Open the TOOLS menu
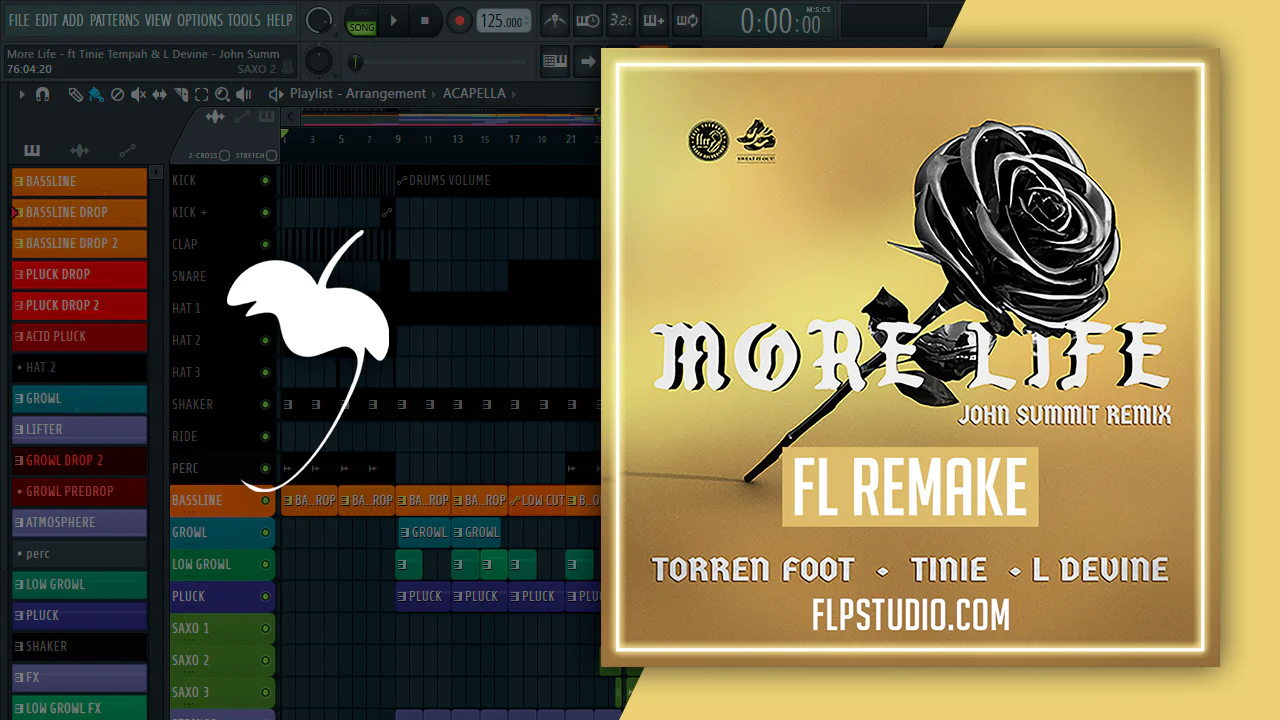The image size is (1280, 720). pyautogui.click(x=244, y=20)
